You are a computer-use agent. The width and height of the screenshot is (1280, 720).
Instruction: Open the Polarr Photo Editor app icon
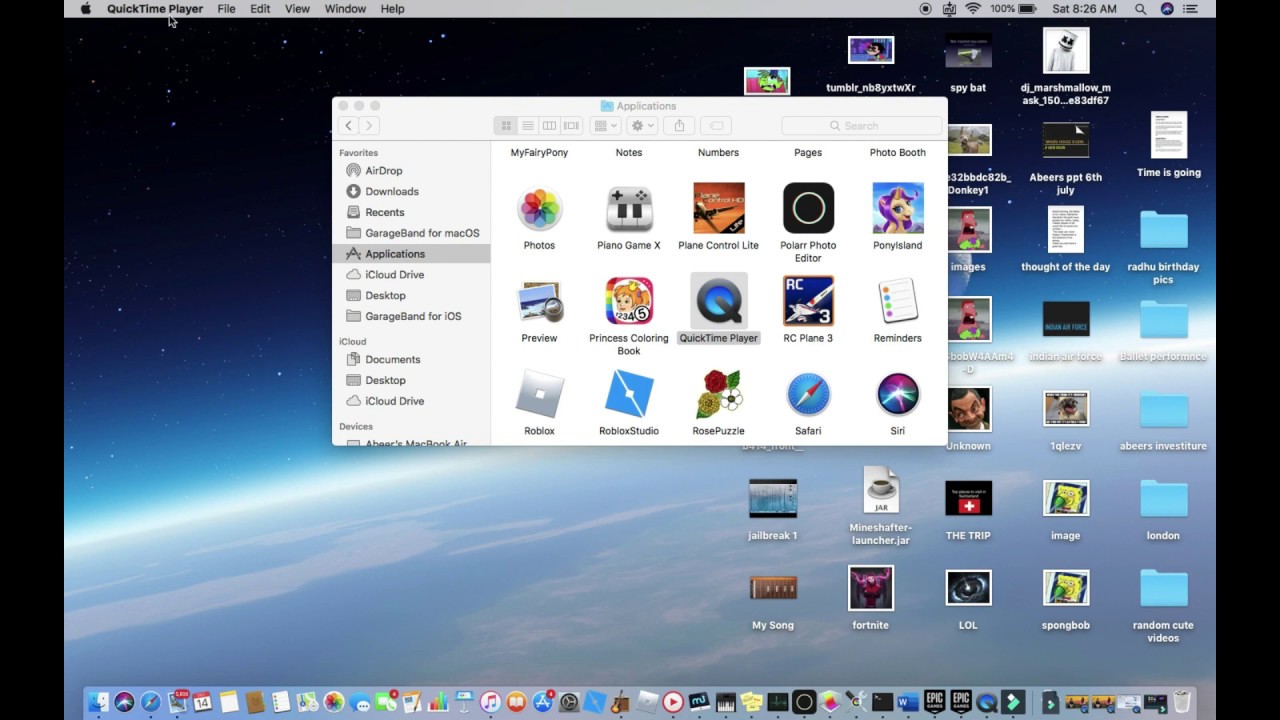(808, 208)
